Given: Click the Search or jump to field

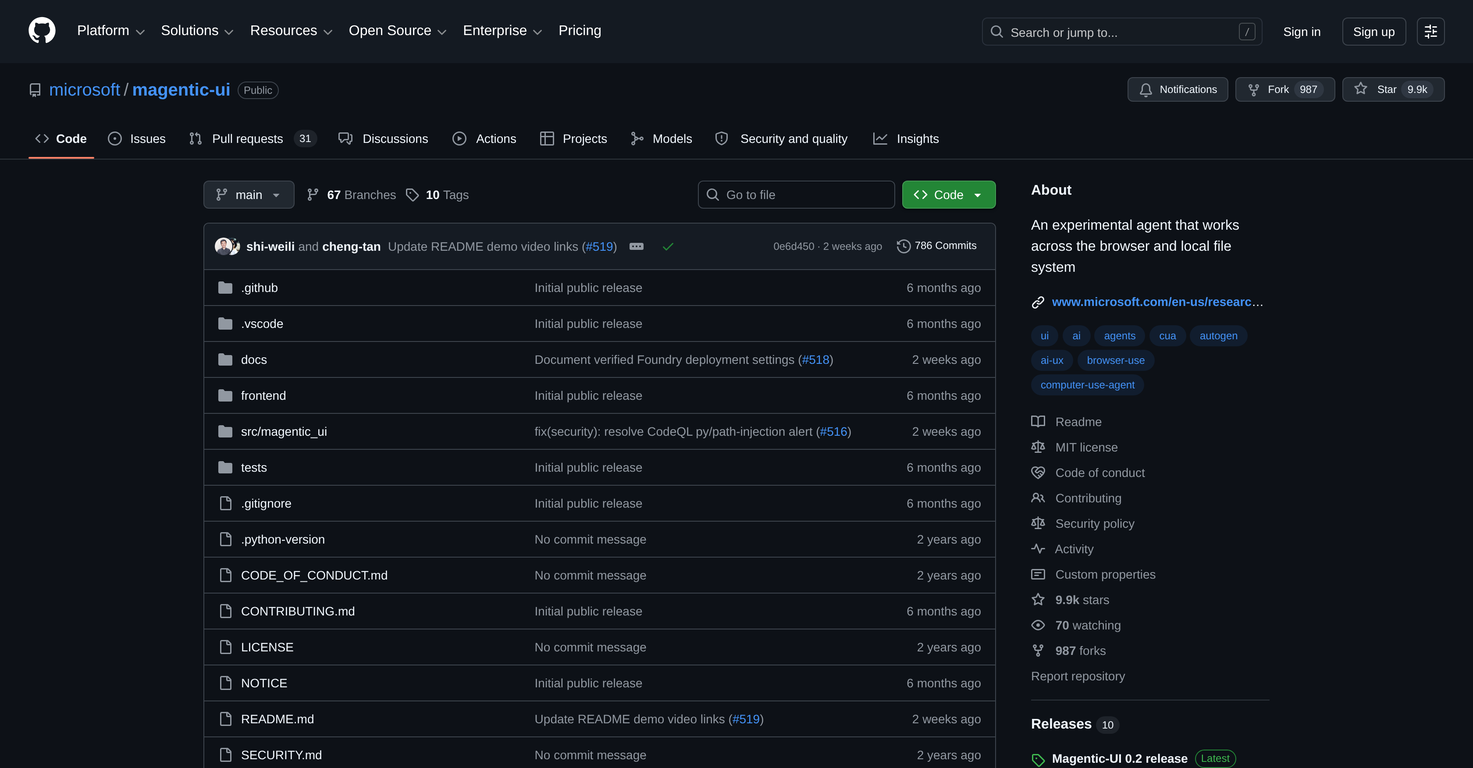Looking at the screenshot, I should (1122, 32).
